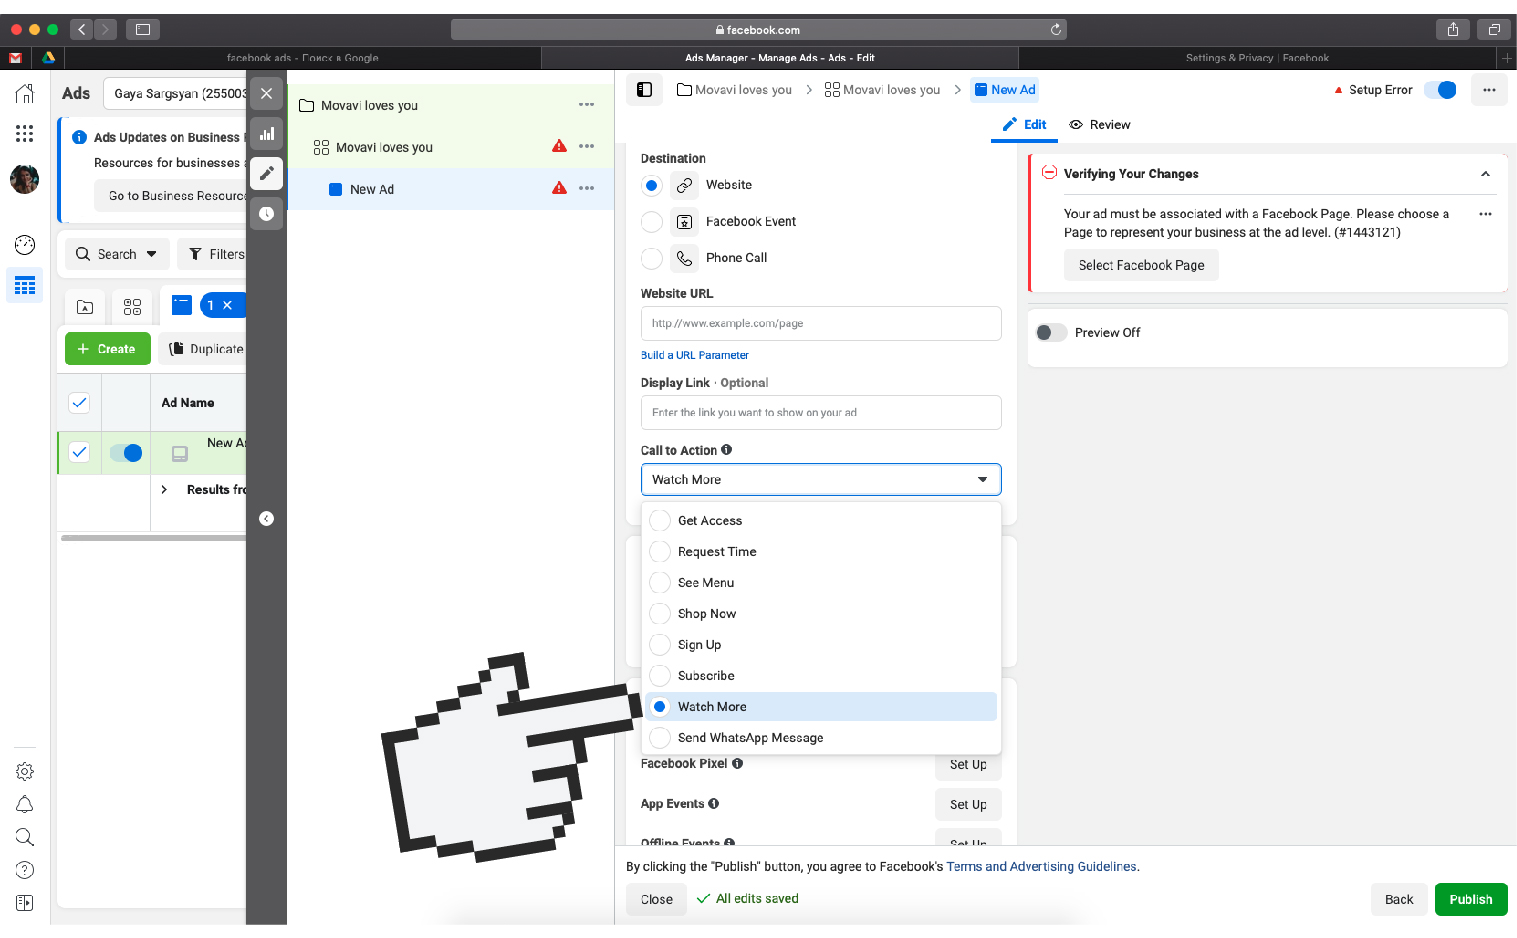Select the Website destination radio button
Image resolution: width=1517 pixels, height=938 pixels.
(652, 185)
